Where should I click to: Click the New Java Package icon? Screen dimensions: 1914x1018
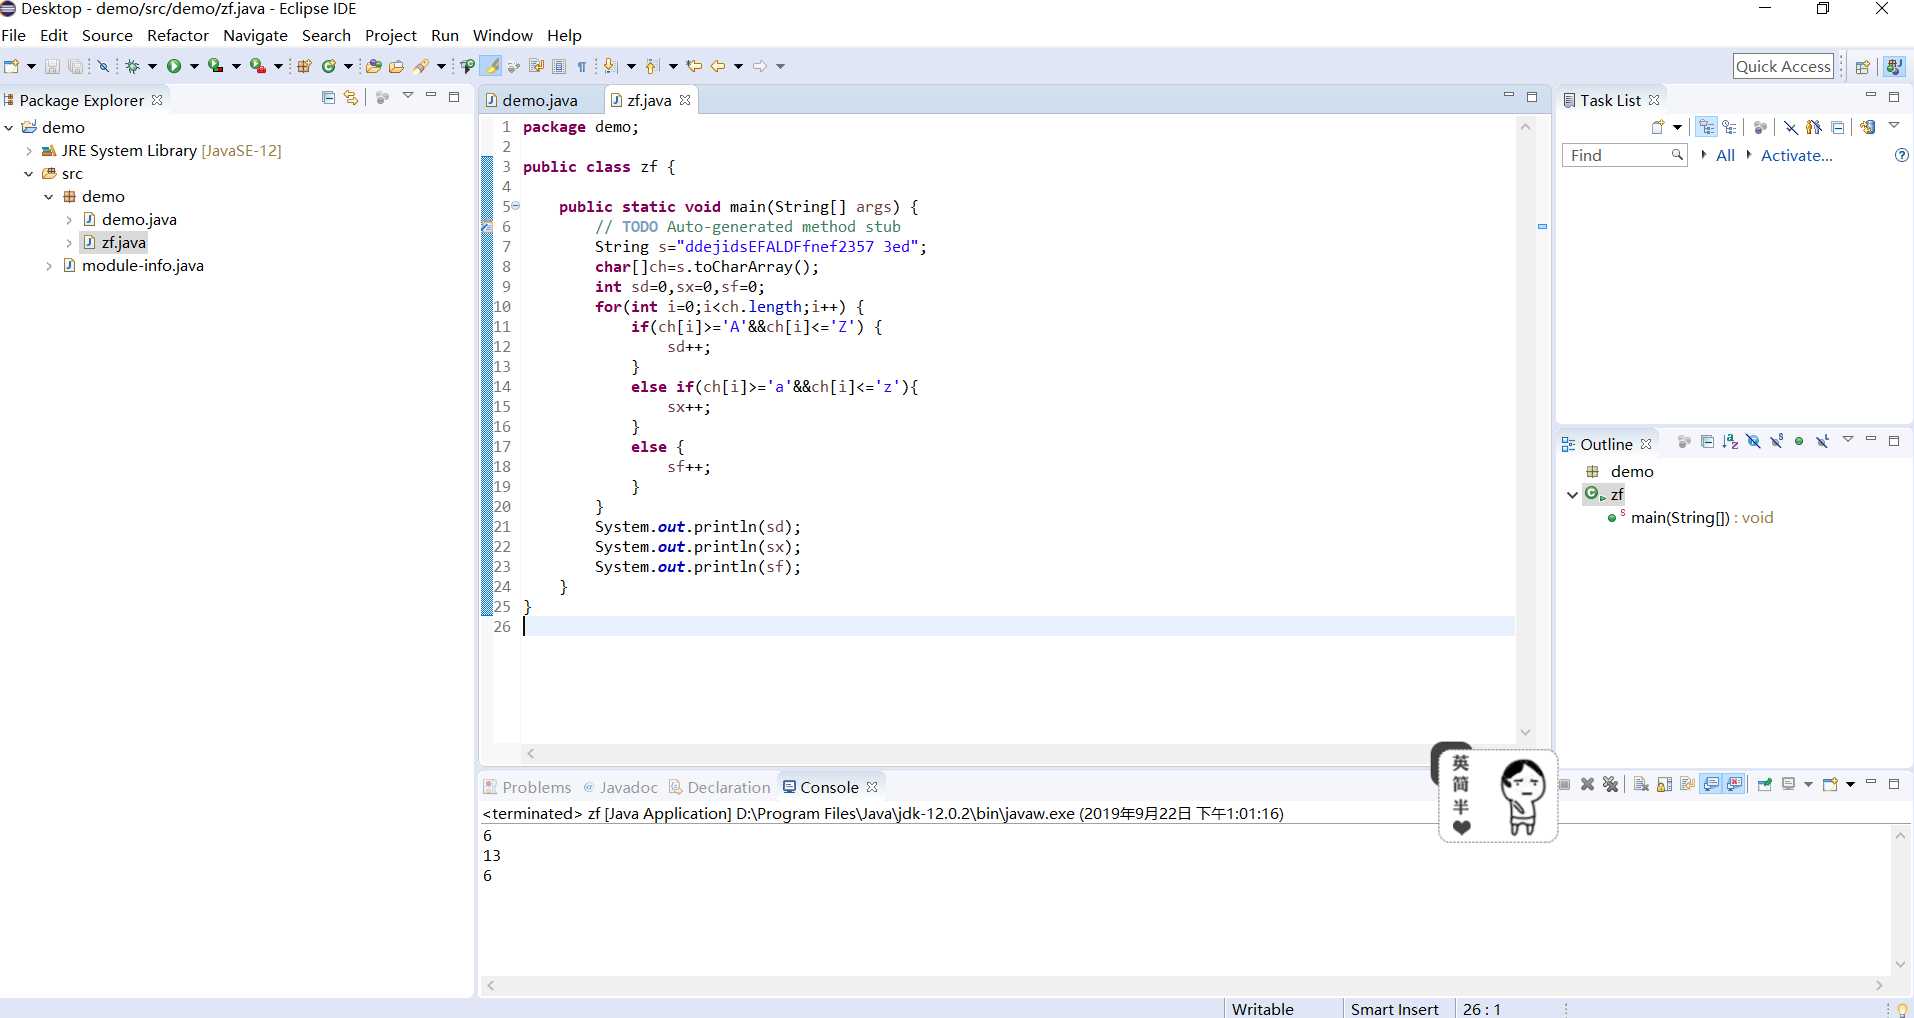point(305,66)
